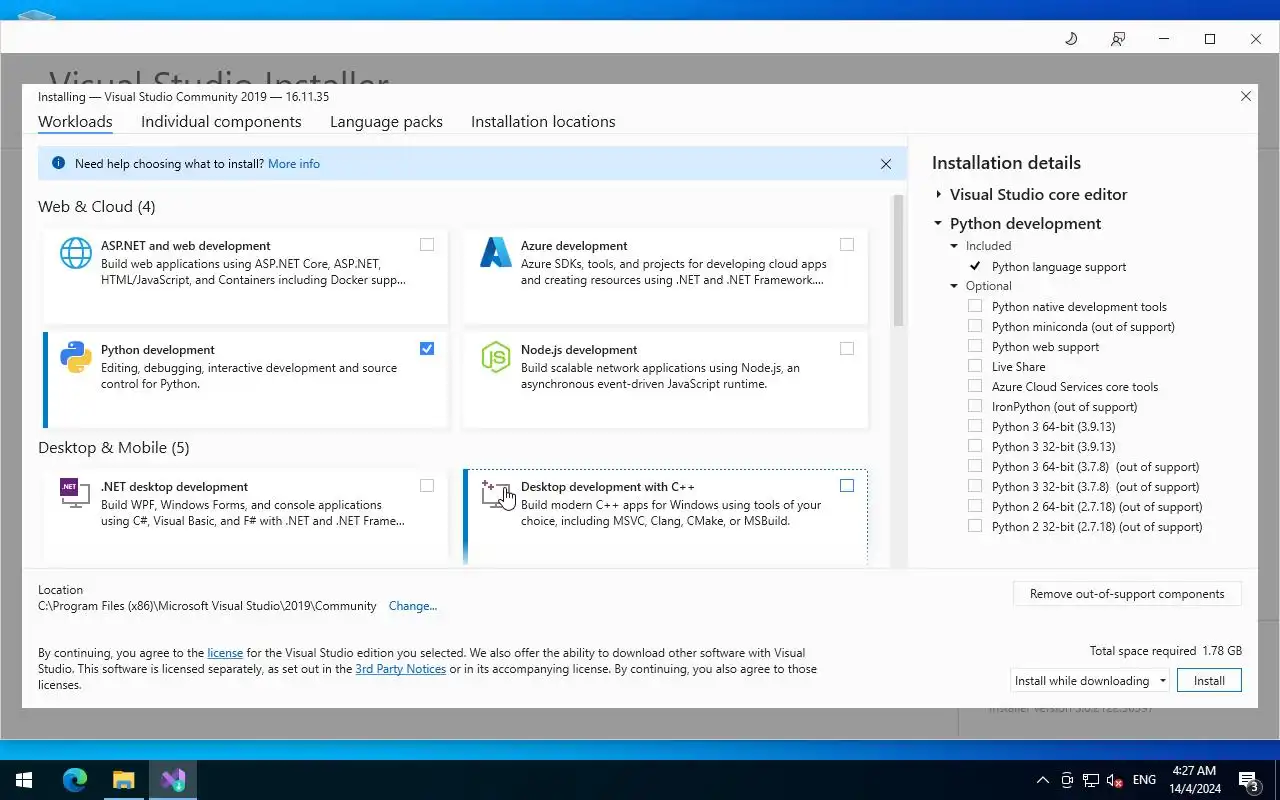Click the ENG language indicator

(x=1144, y=780)
